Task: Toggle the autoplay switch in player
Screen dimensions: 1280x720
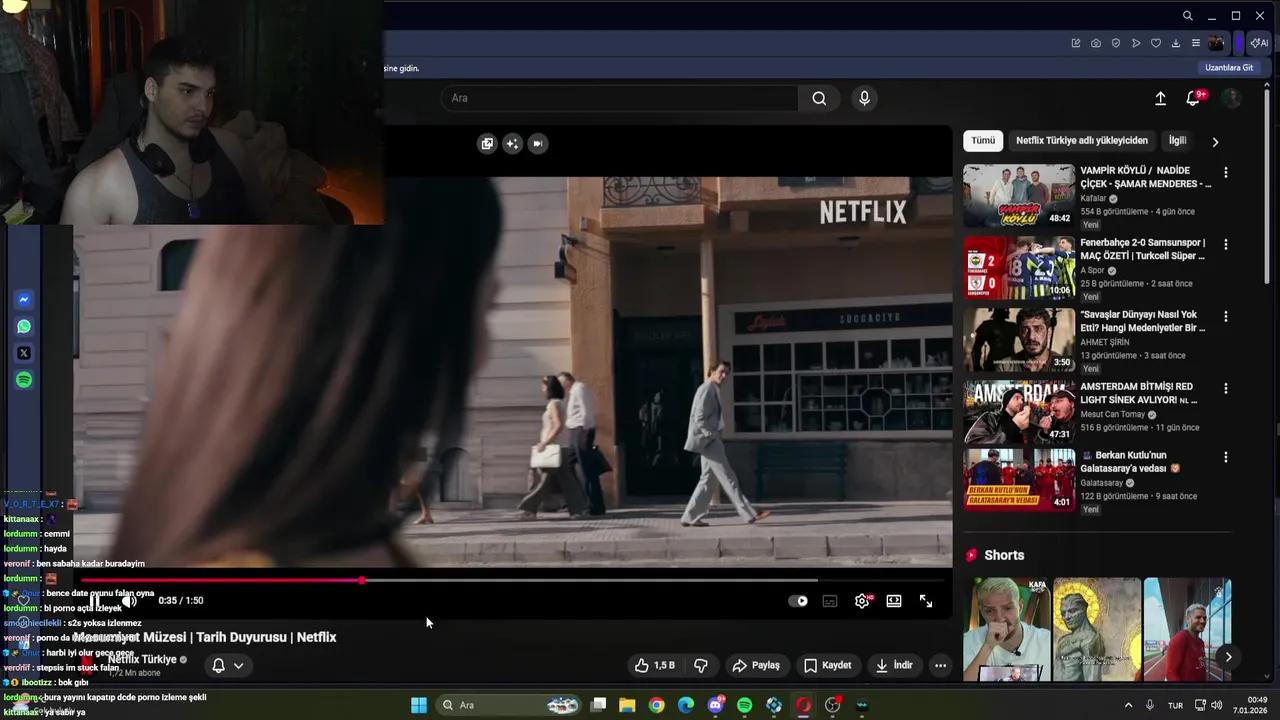Action: click(798, 601)
